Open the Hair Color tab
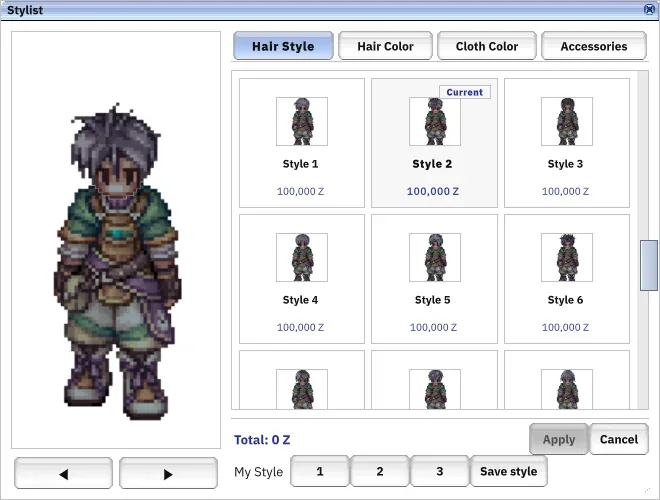Screen dimensions: 660x500 tap(385, 46)
